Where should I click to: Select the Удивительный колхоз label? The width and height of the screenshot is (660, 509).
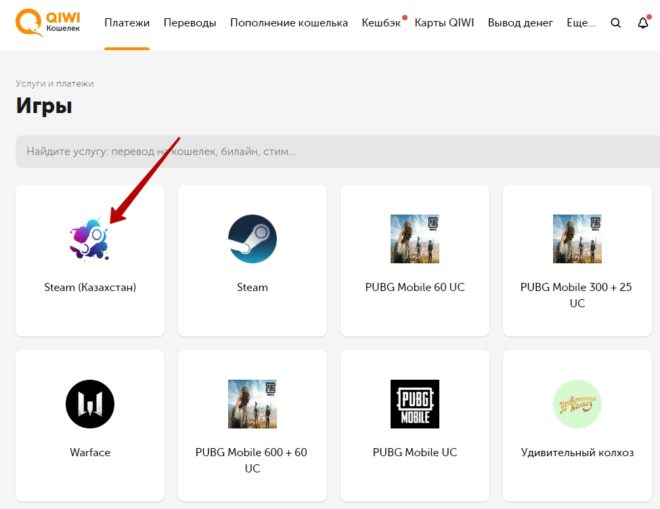577,453
